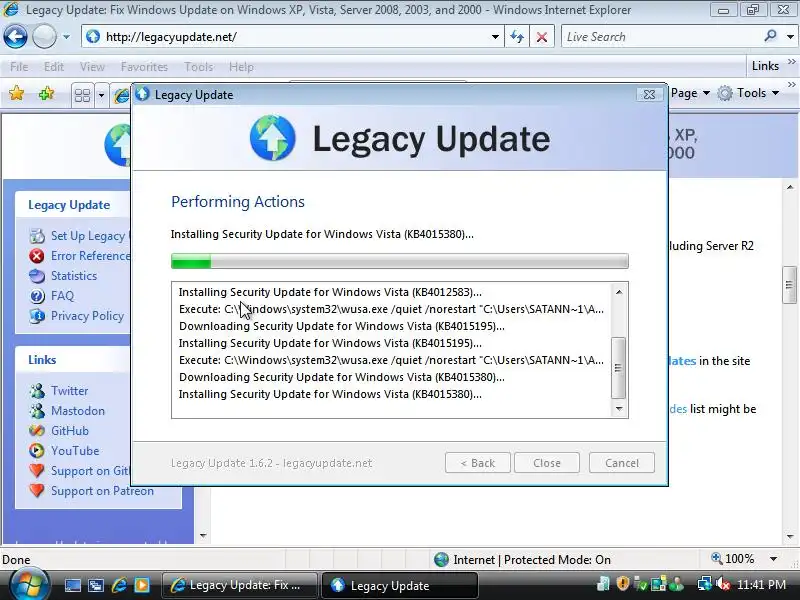Click the Windows Start orb
800x600 pixels.
tap(29, 584)
